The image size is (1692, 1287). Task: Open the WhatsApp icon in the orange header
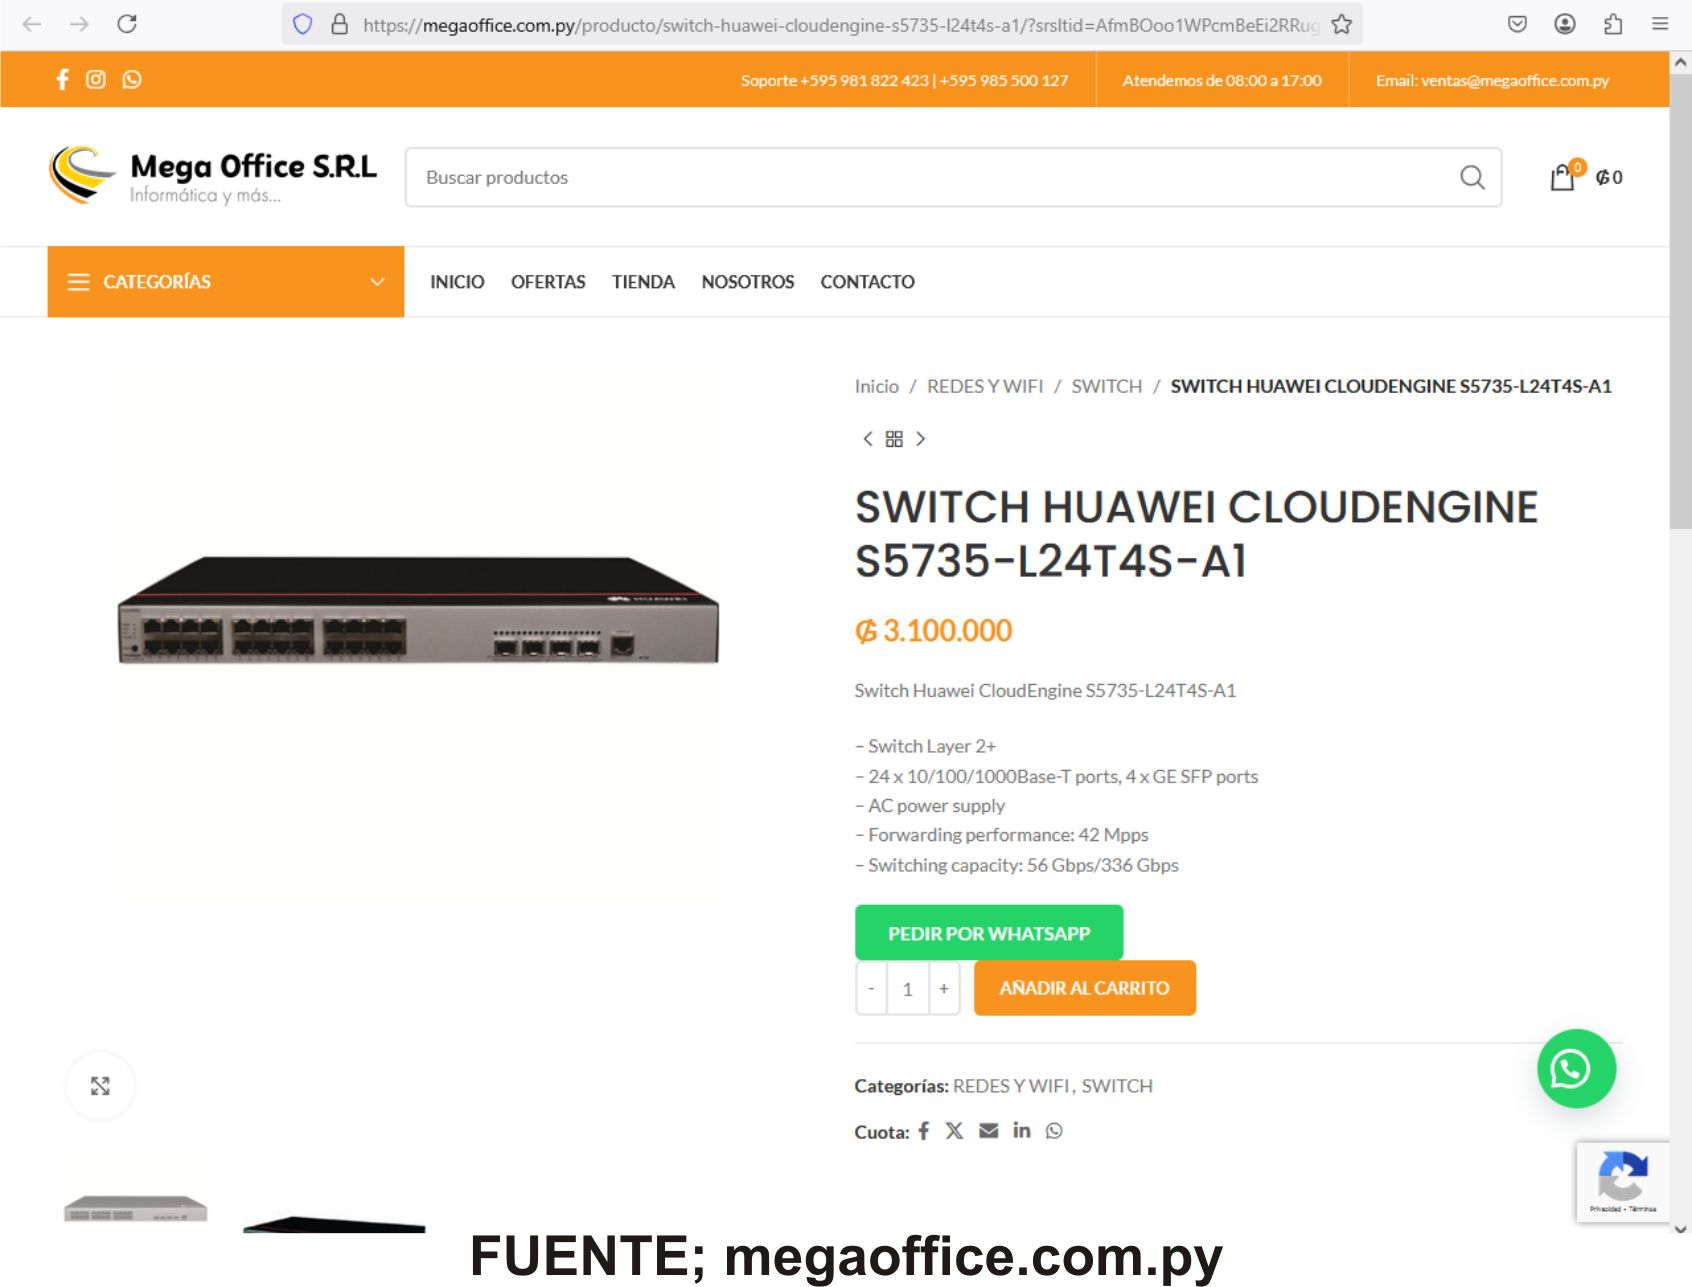[x=132, y=80]
